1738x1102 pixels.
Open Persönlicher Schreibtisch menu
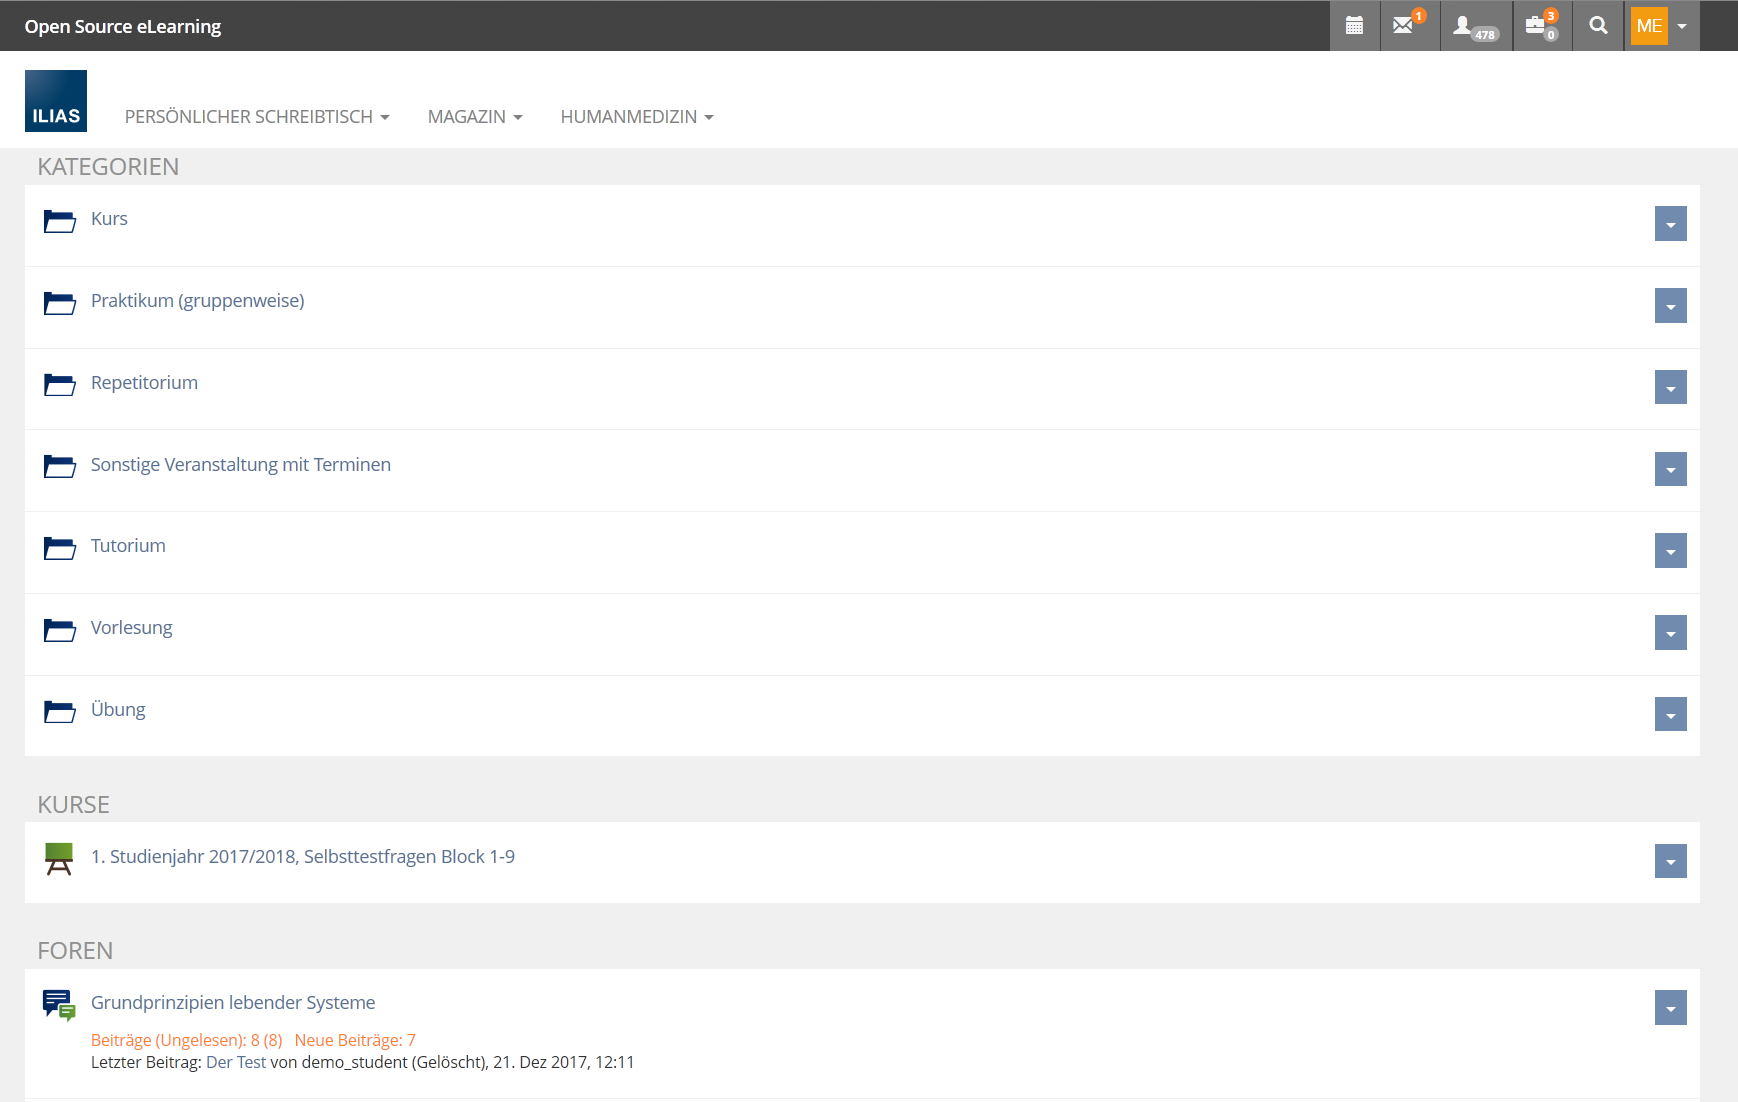pyautogui.click(x=256, y=117)
